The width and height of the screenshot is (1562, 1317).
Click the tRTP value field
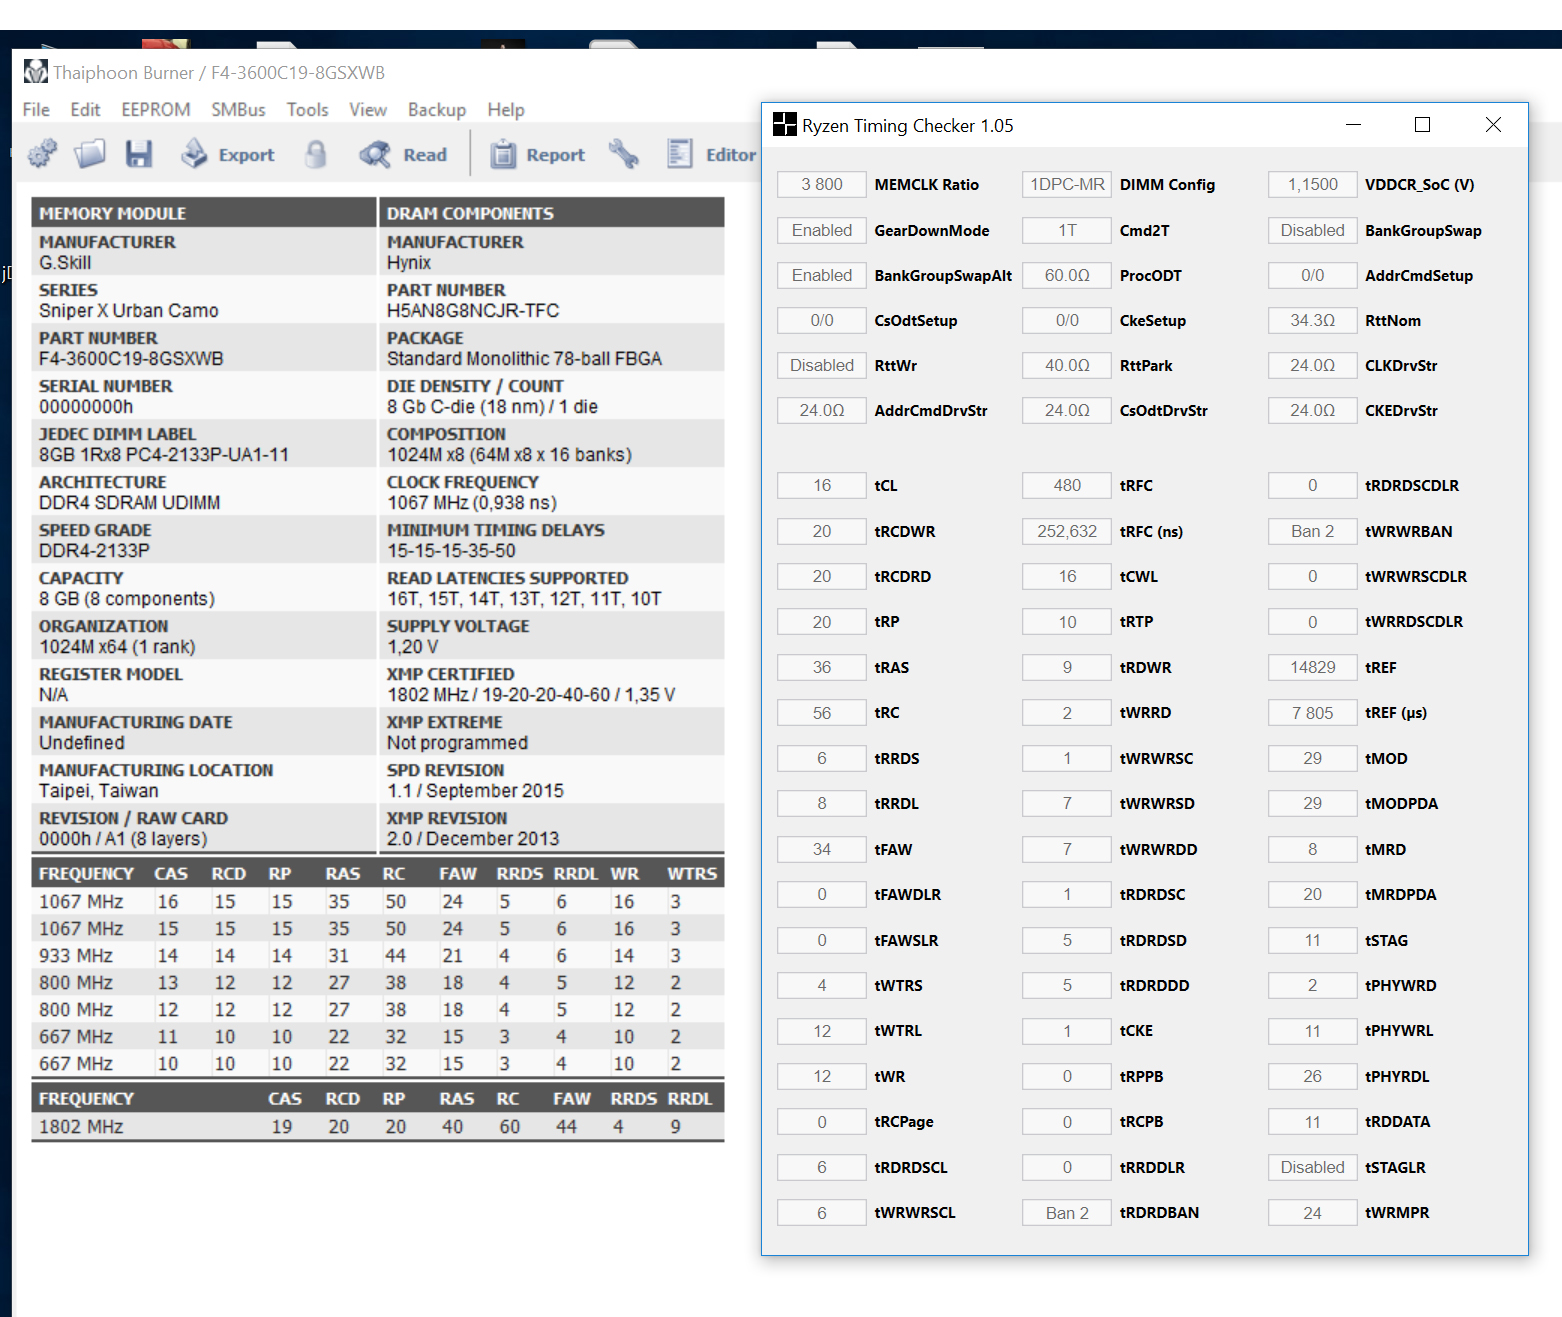click(1067, 621)
